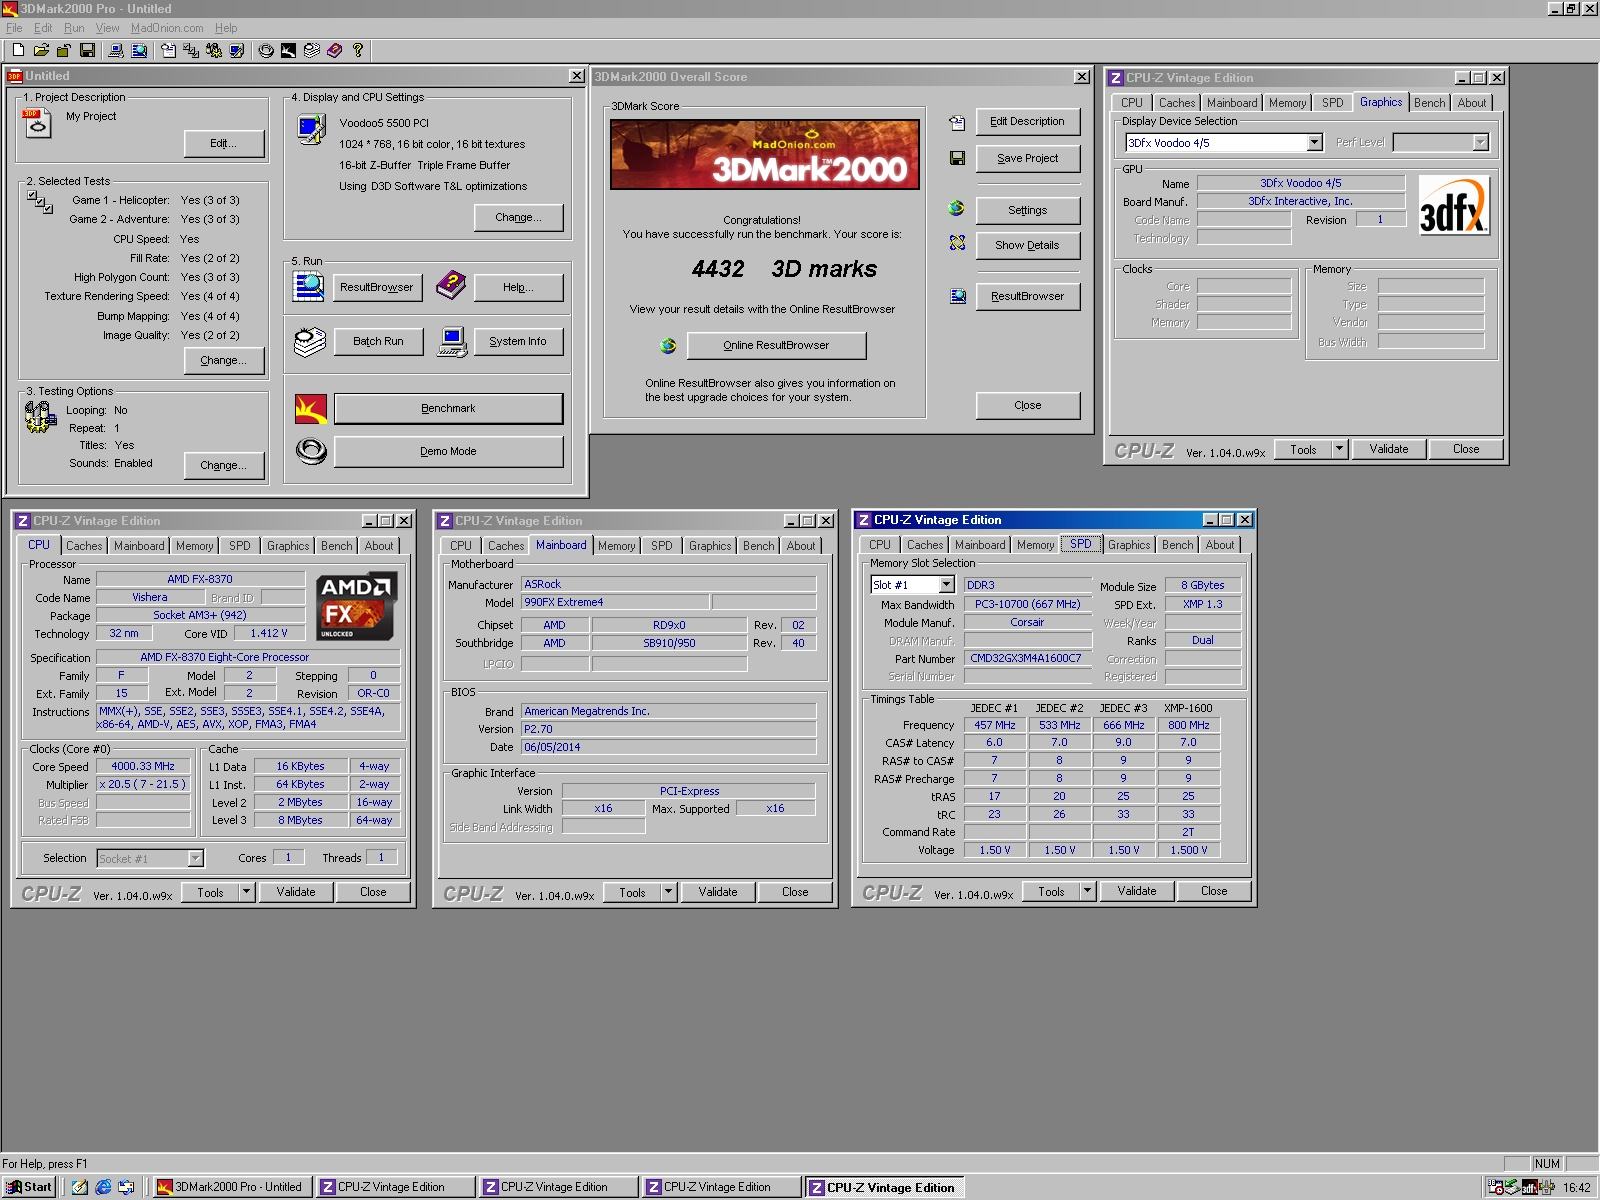Open the Perf Level dropdown
The height and width of the screenshot is (1200, 1600).
(1480, 143)
